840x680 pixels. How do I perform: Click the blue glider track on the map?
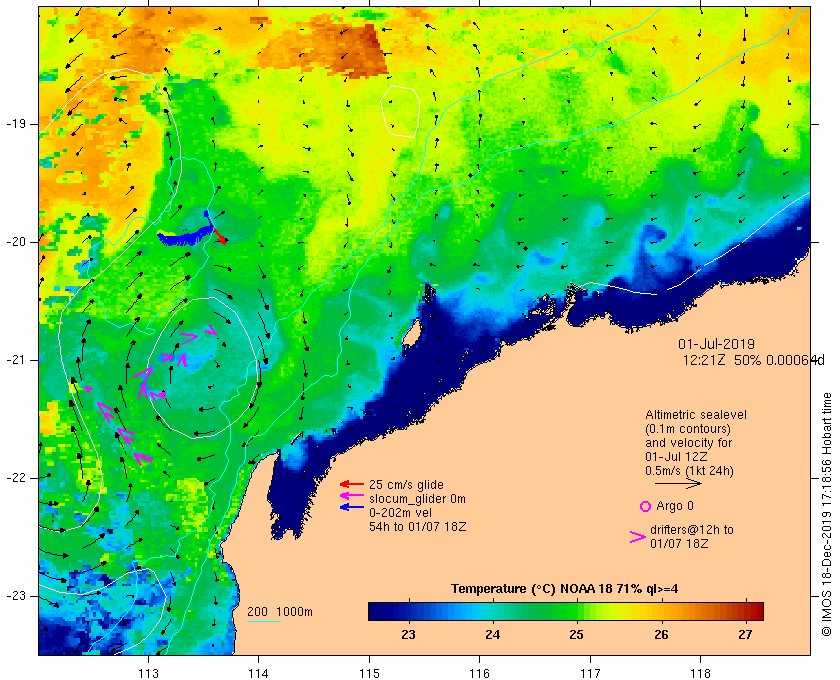[185, 236]
